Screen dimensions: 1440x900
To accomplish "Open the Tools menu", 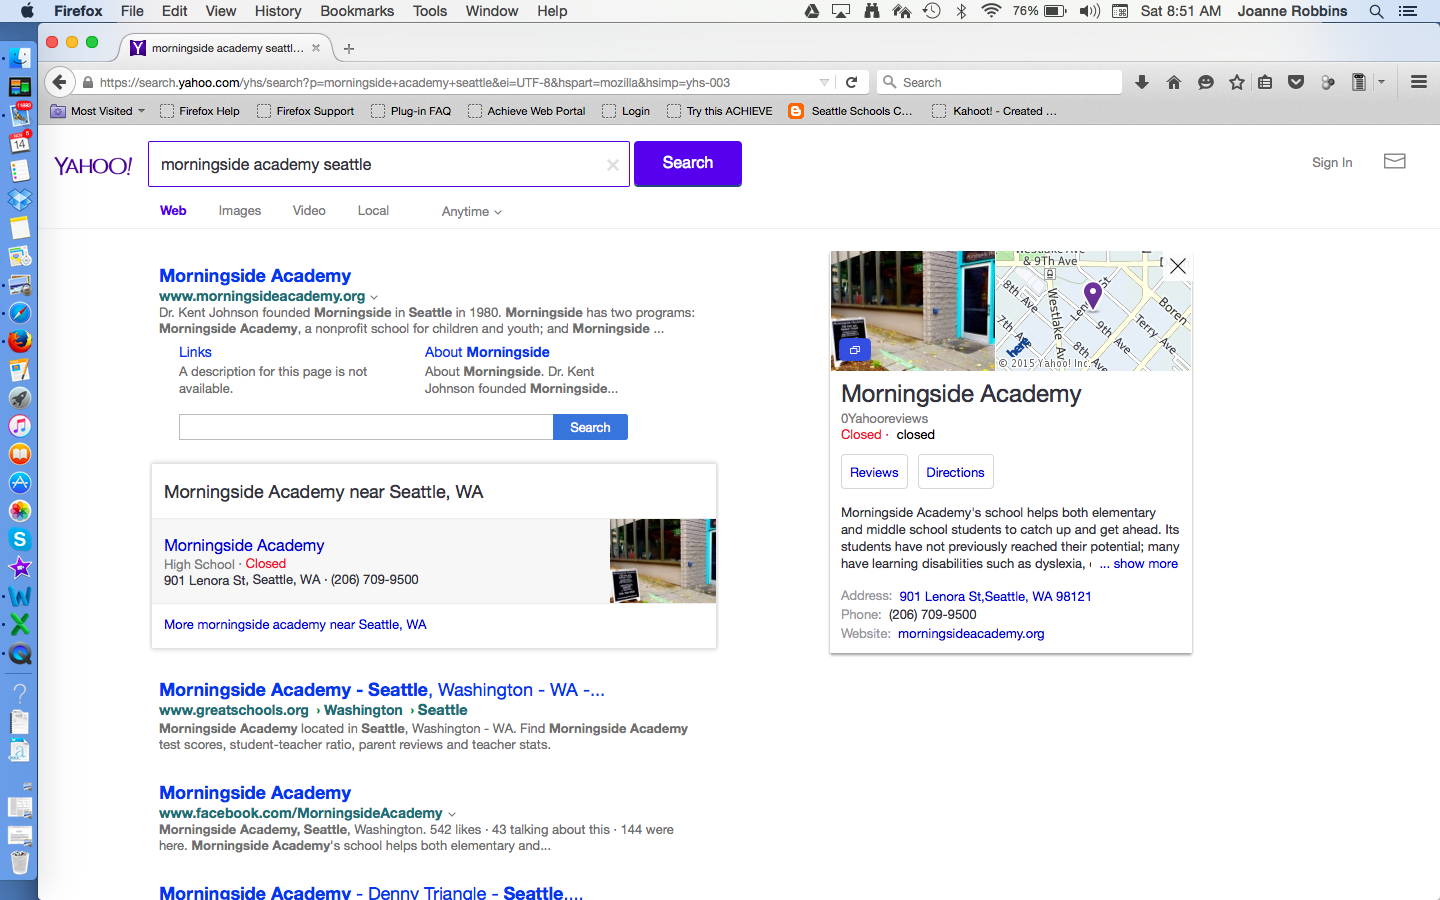I will pyautogui.click(x=430, y=11).
